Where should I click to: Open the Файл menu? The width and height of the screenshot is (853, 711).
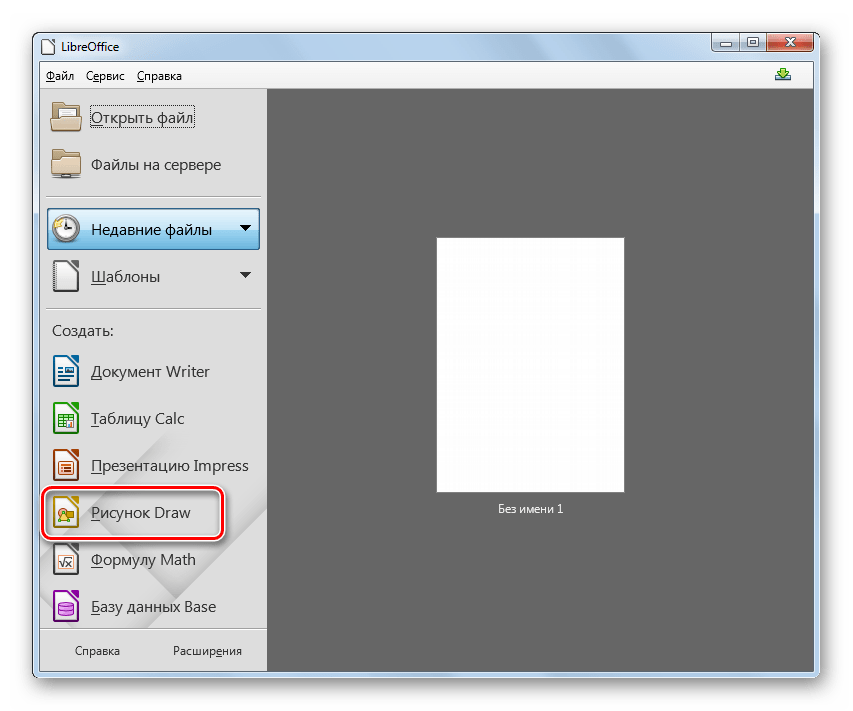(x=60, y=76)
